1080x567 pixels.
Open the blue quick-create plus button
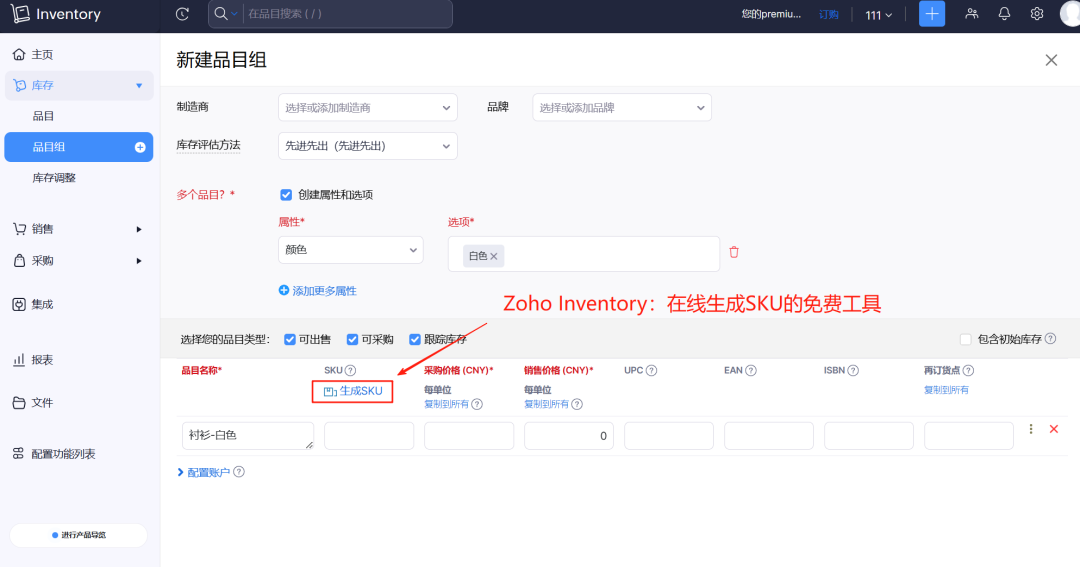pos(932,14)
